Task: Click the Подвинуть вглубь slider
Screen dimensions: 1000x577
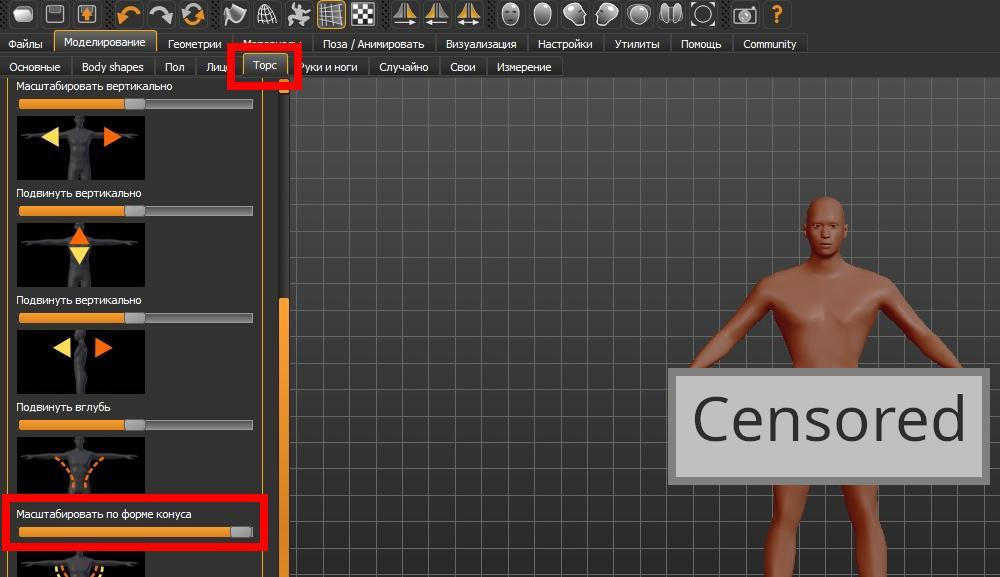Action: click(136, 425)
